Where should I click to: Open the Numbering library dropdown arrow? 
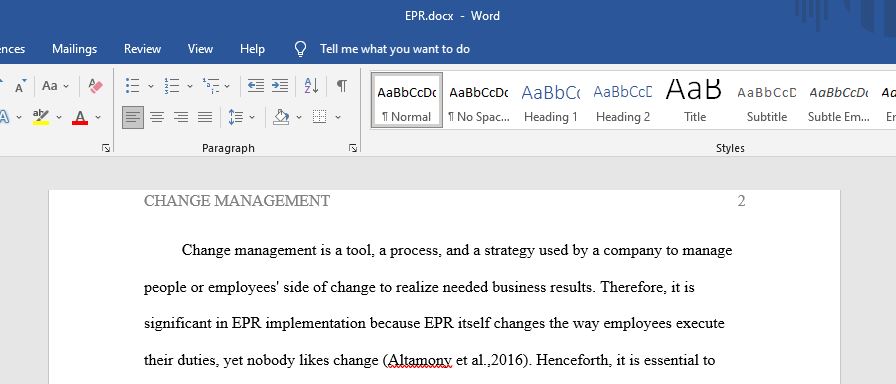[190, 86]
